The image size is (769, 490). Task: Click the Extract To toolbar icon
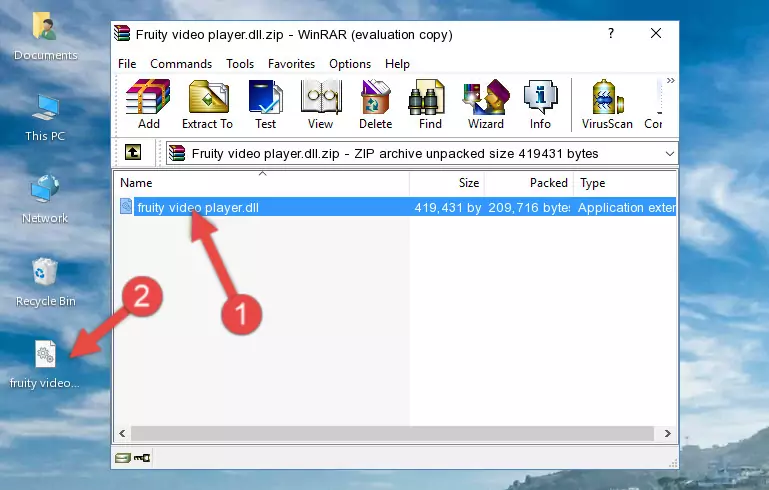tap(207, 104)
